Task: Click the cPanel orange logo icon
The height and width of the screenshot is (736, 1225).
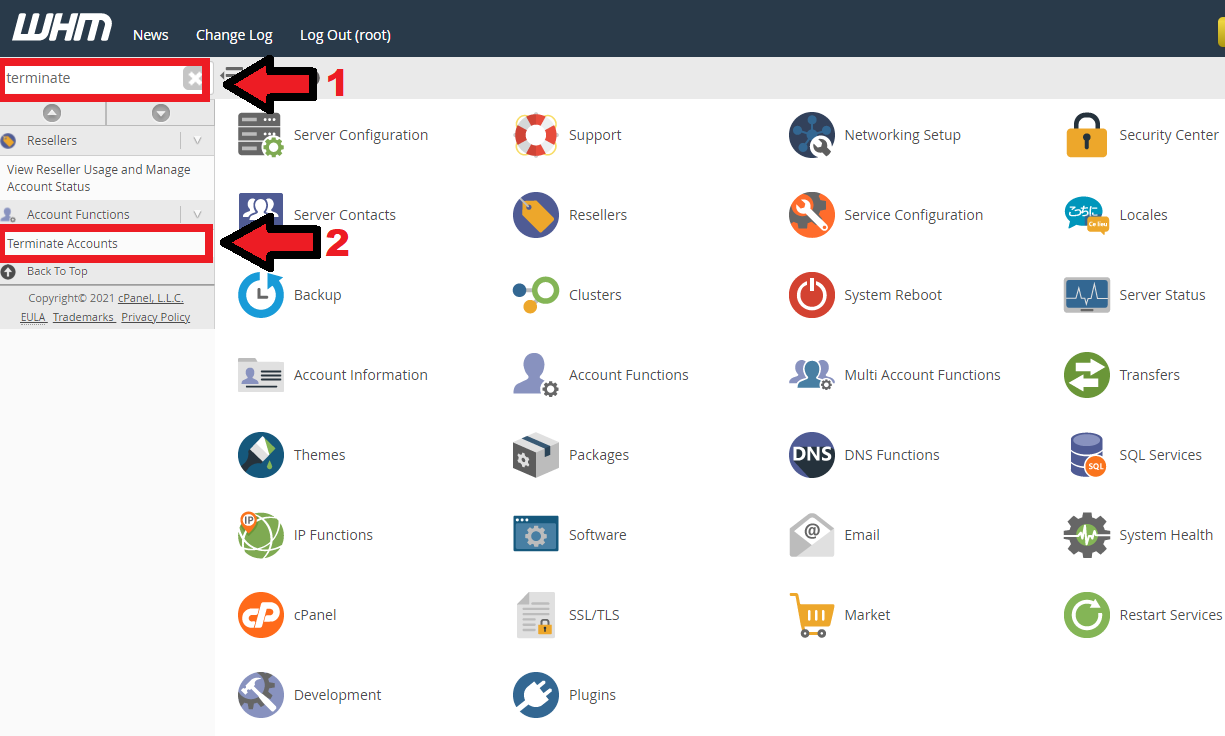Action: tap(260, 615)
